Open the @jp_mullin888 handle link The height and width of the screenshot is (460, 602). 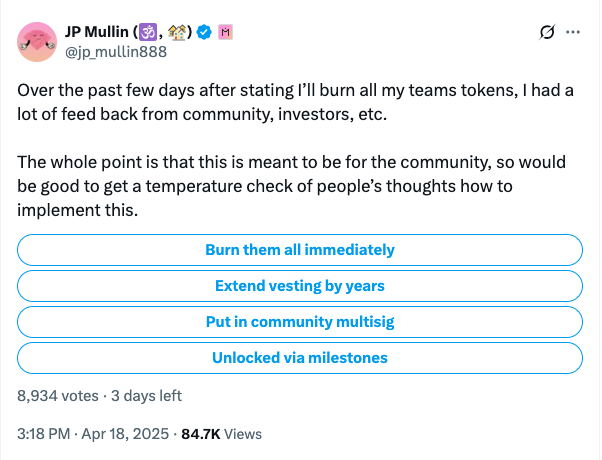[116, 51]
